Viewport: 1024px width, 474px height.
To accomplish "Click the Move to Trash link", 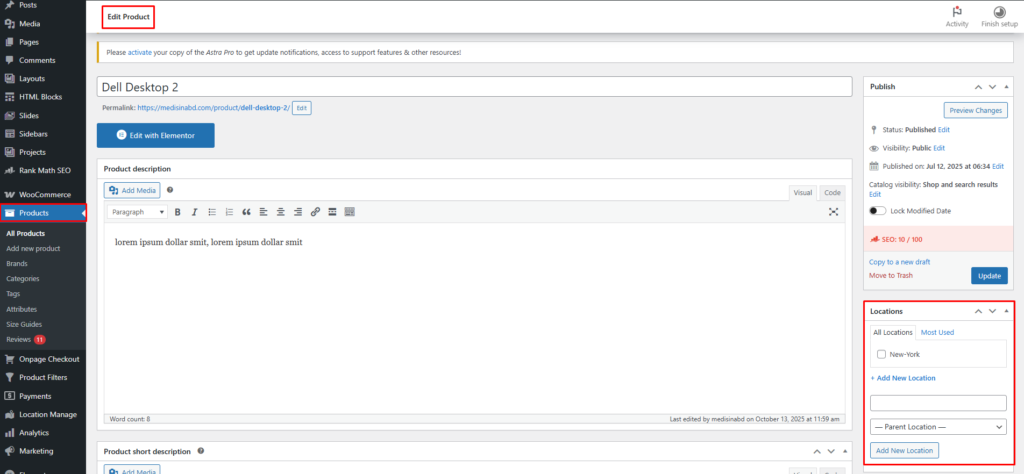I will [890, 275].
